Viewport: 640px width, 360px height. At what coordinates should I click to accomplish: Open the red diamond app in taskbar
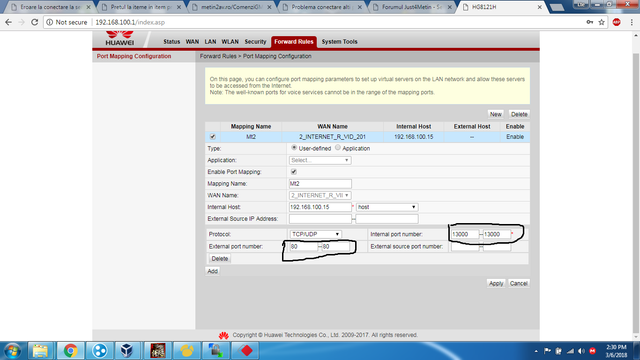(247, 351)
